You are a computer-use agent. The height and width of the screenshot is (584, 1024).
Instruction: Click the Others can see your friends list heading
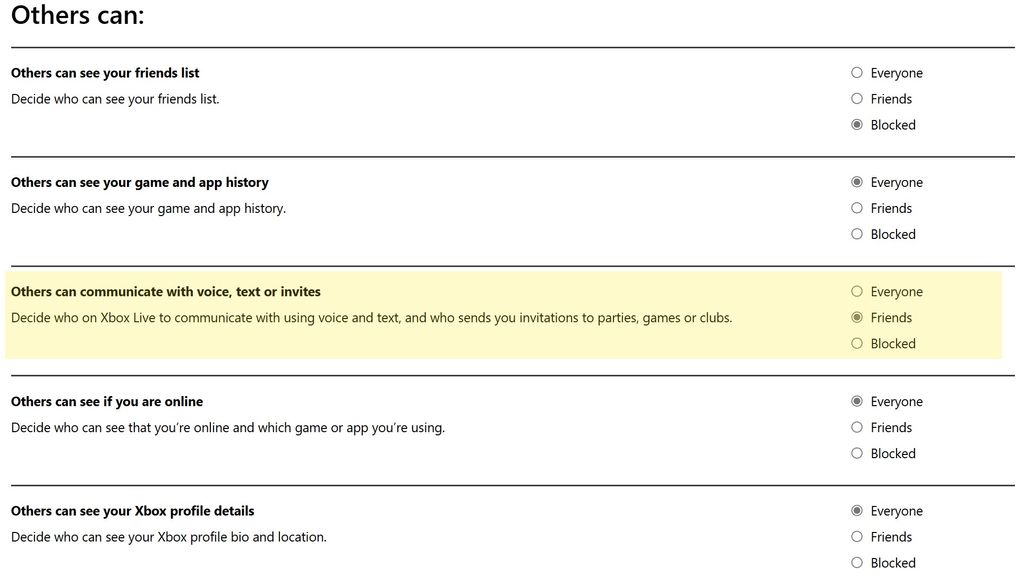(104, 72)
